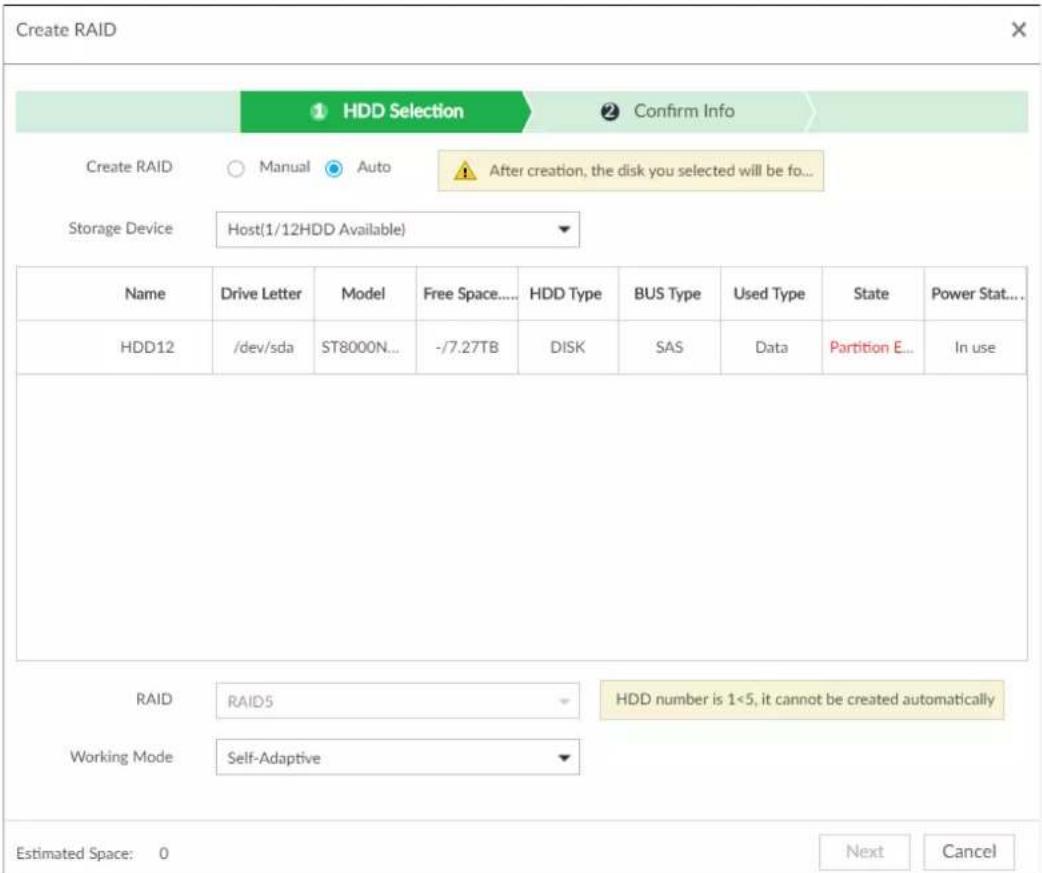Image resolution: width=1042 pixels, height=873 pixels.
Task: Click the Data used type cell
Action: (772, 347)
